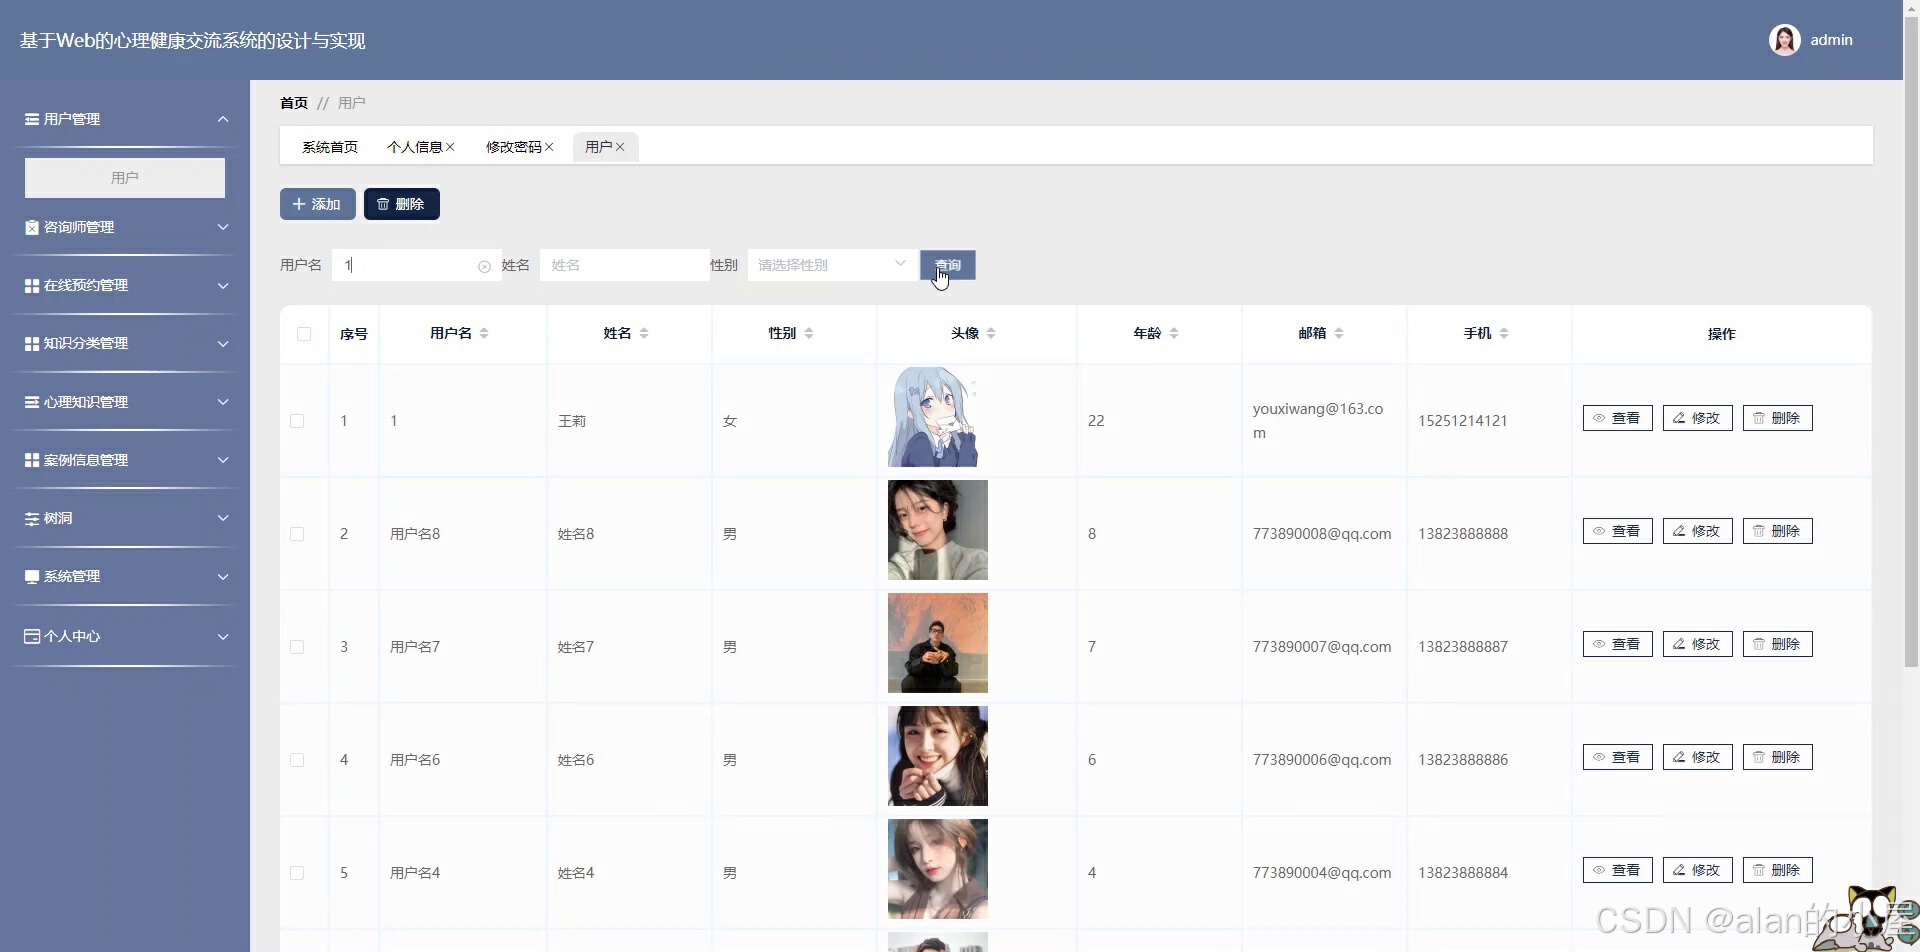The height and width of the screenshot is (952, 1920).
Task: Click the 案例信息管理 sidebar grid icon
Action: 32,460
